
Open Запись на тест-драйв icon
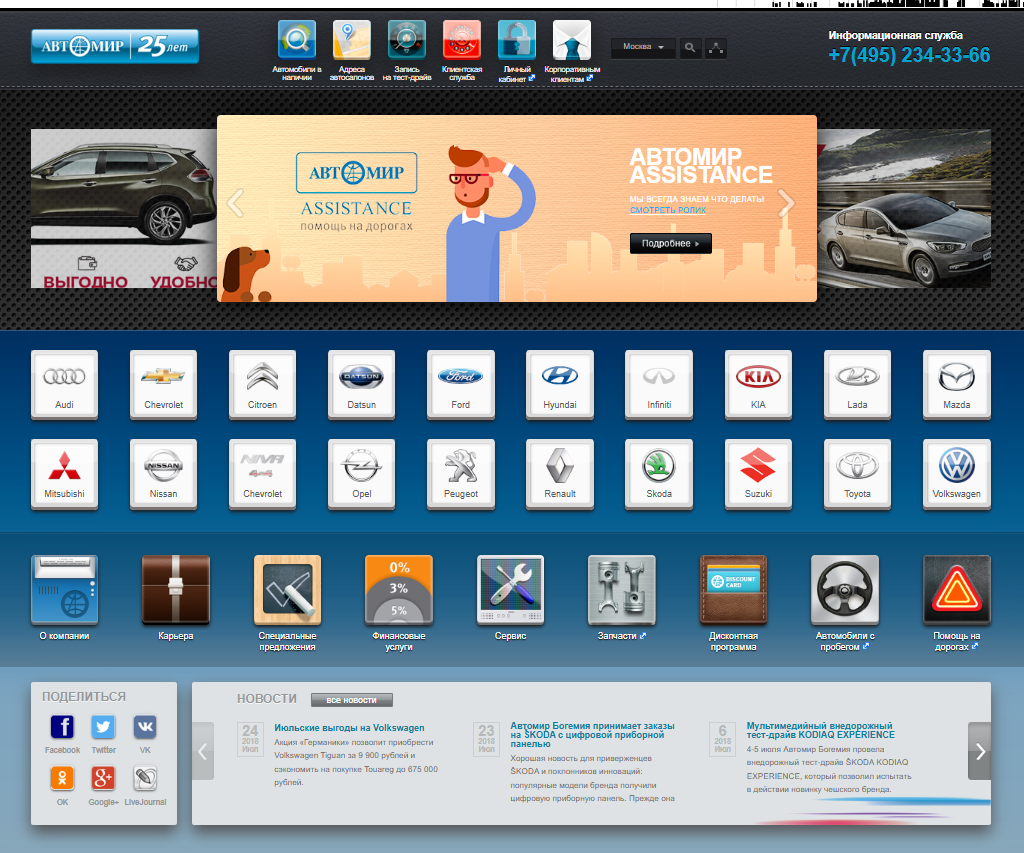pos(406,40)
